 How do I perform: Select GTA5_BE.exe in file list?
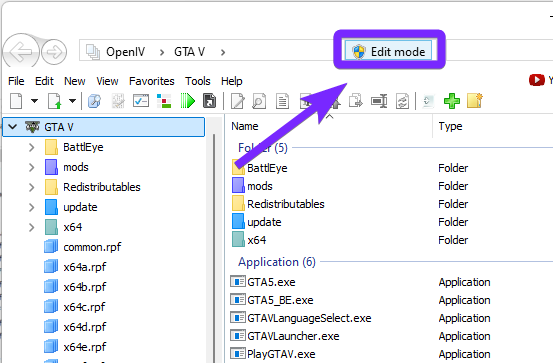(x=272, y=300)
